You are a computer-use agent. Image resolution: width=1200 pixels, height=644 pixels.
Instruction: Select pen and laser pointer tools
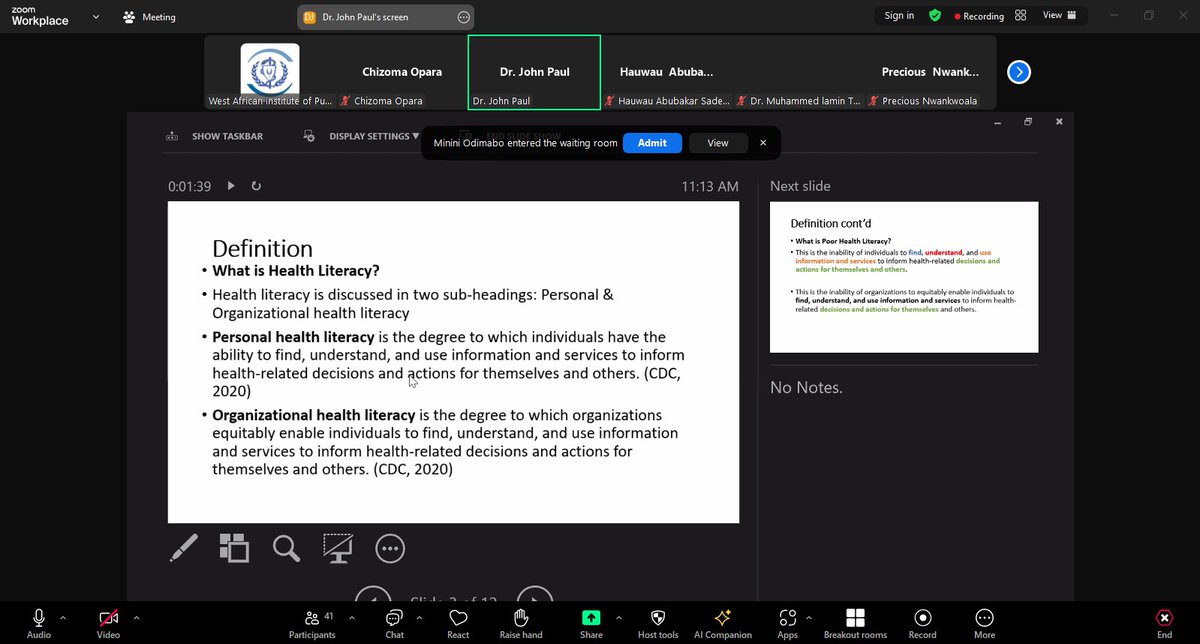tap(184, 547)
